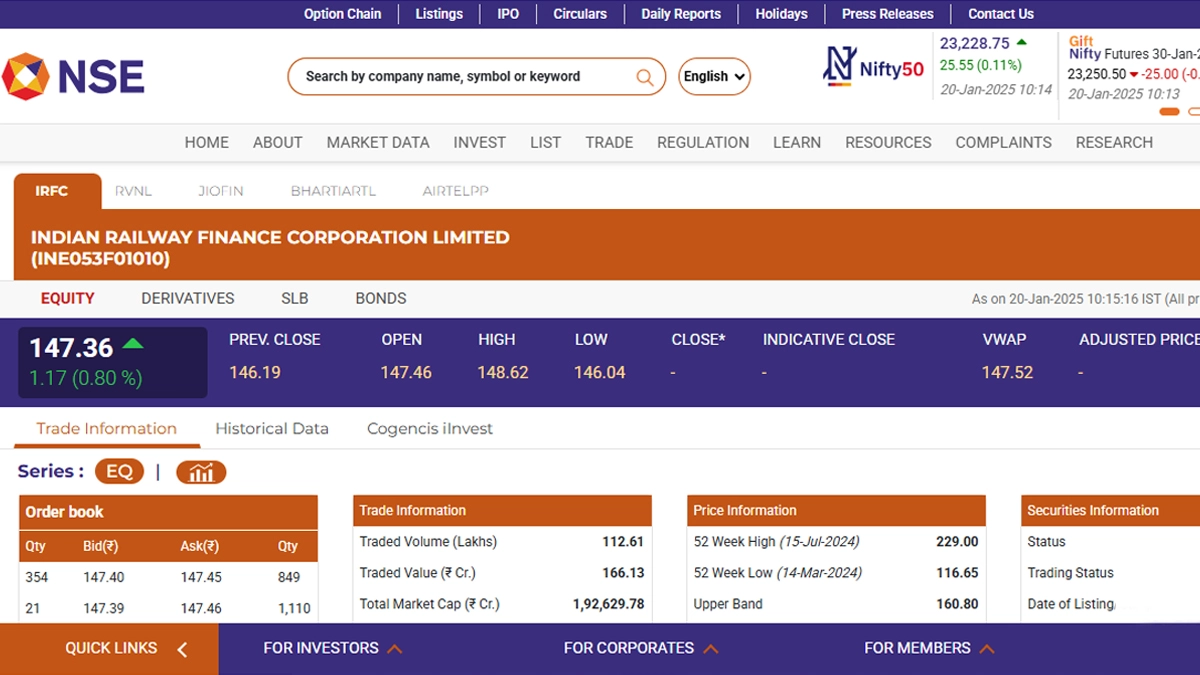Image resolution: width=1200 pixels, height=675 pixels.
Task: Click the search magnifier icon
Action: click(x=645, y=77)
